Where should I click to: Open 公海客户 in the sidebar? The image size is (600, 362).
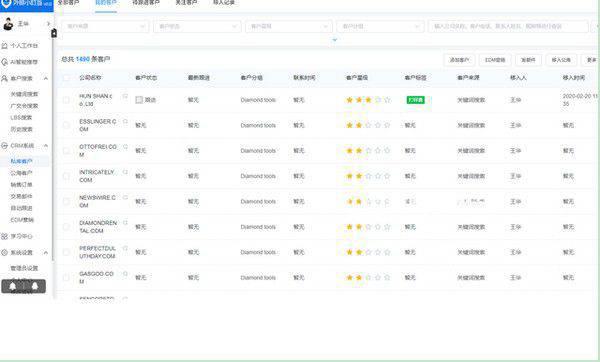[x=21, y=173]
